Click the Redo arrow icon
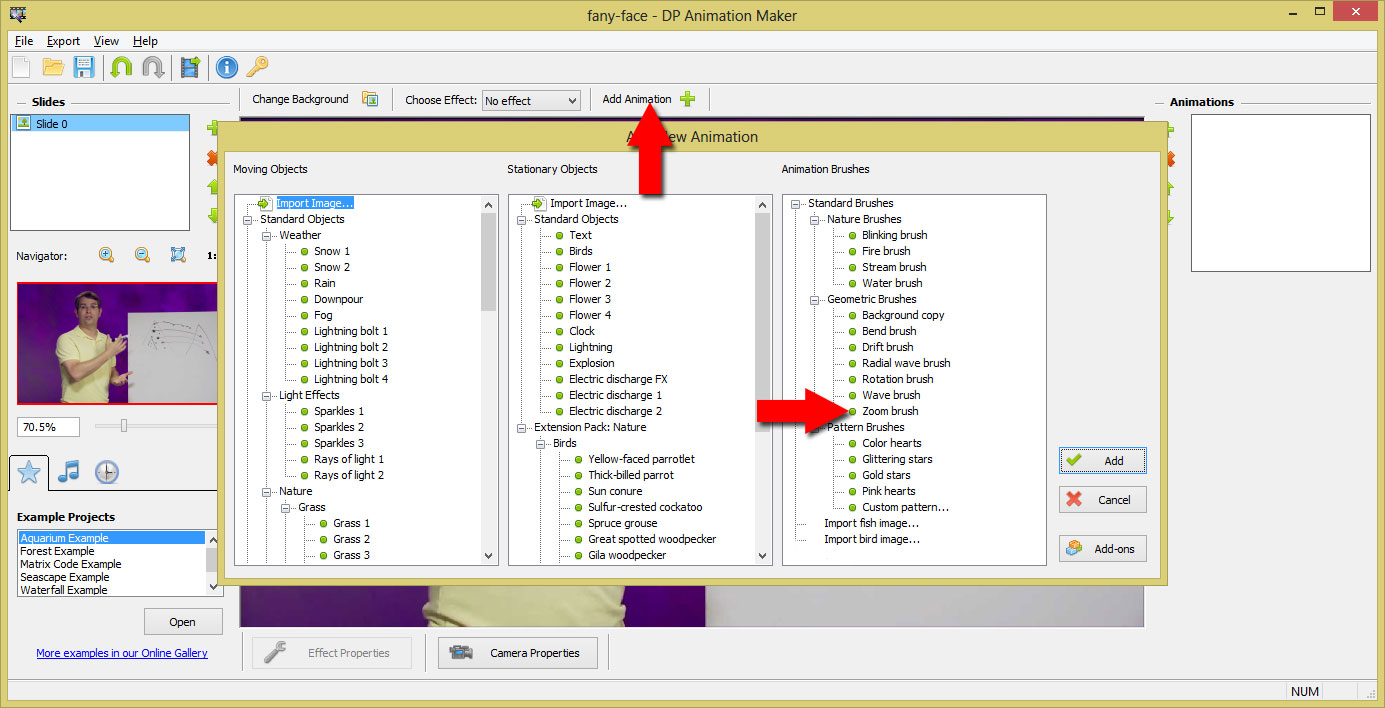The width and height of the screenshot is (1385, 708). coord(153,67)
